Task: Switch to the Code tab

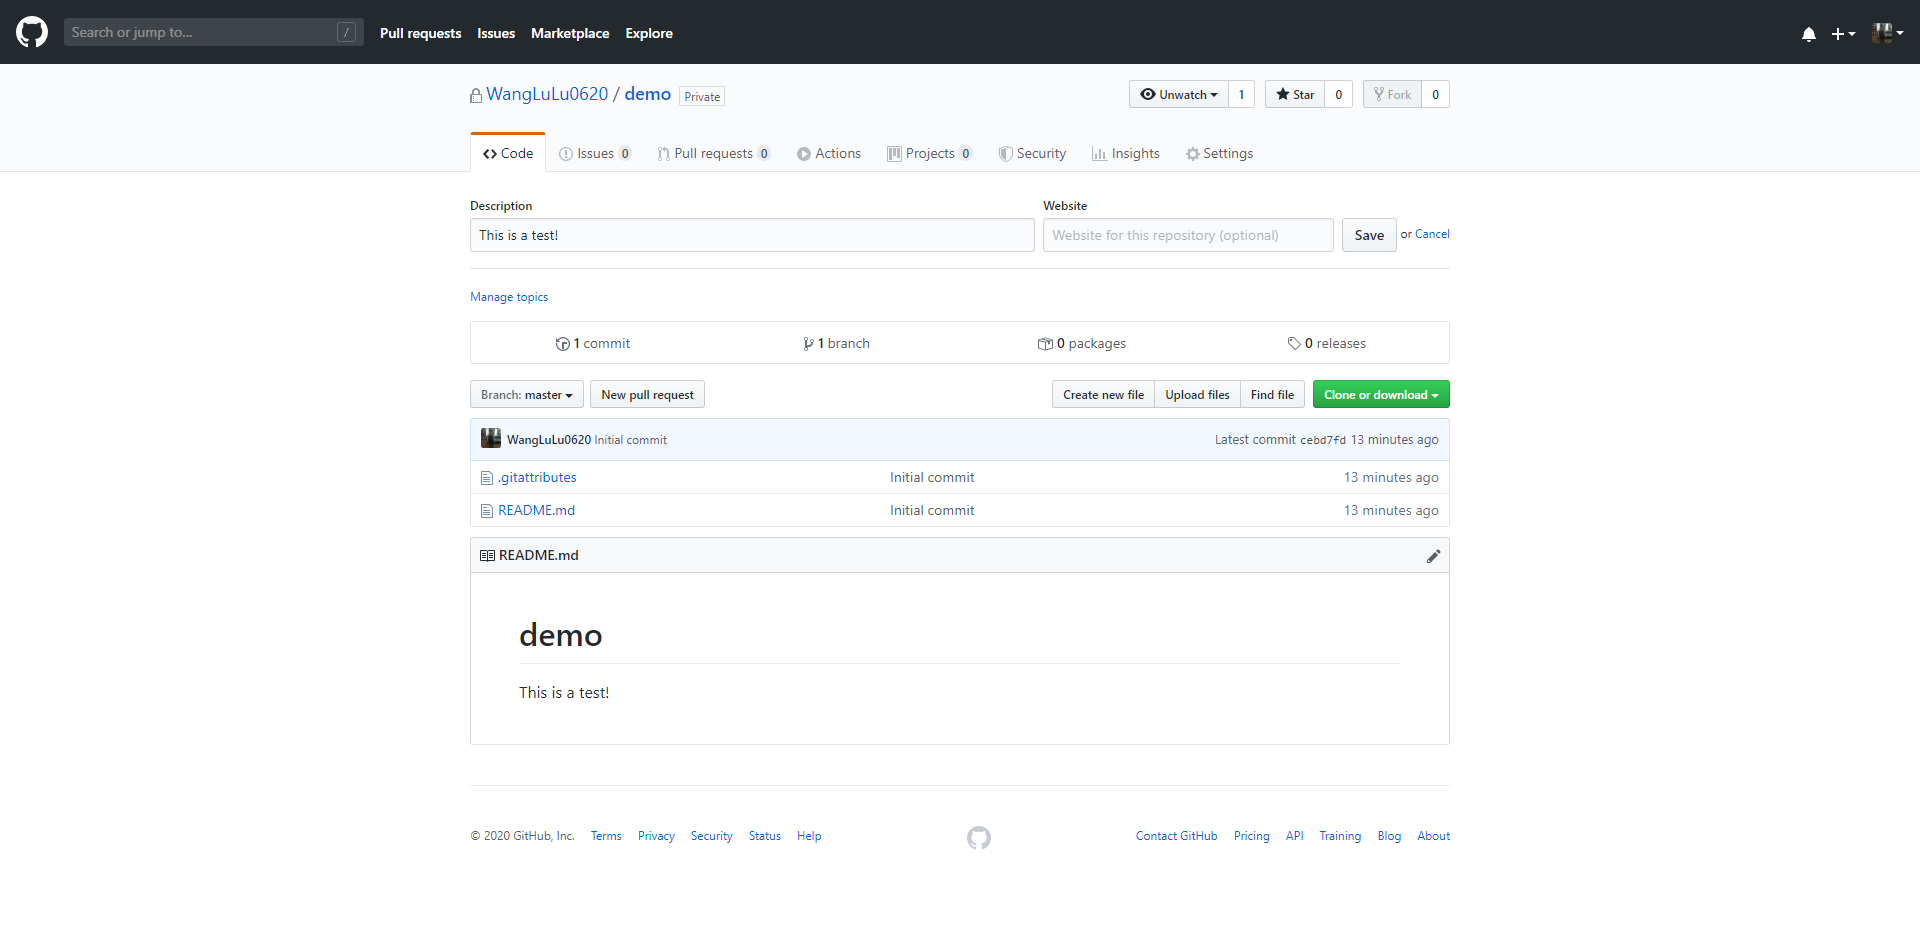Action: tap(508, 153)
